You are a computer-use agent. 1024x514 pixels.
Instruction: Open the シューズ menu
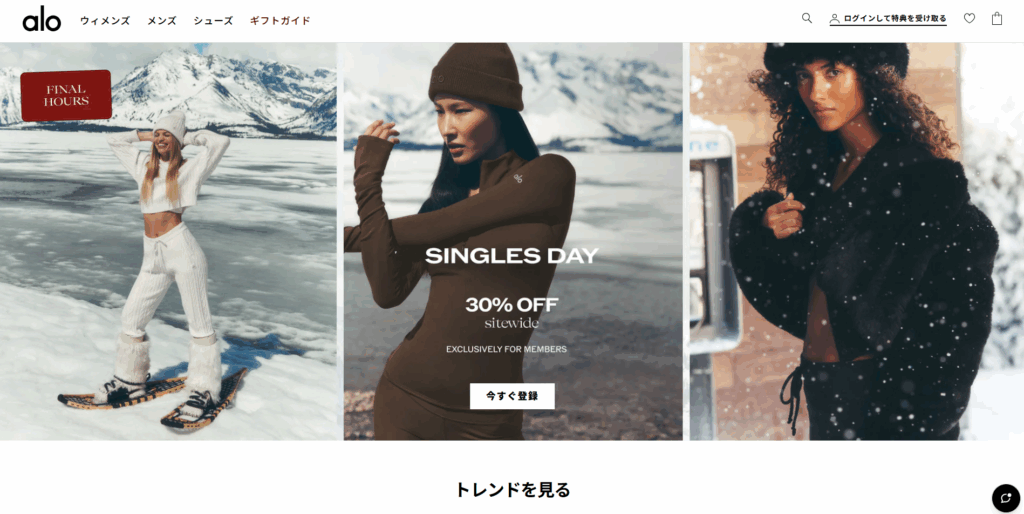[213, 21]
